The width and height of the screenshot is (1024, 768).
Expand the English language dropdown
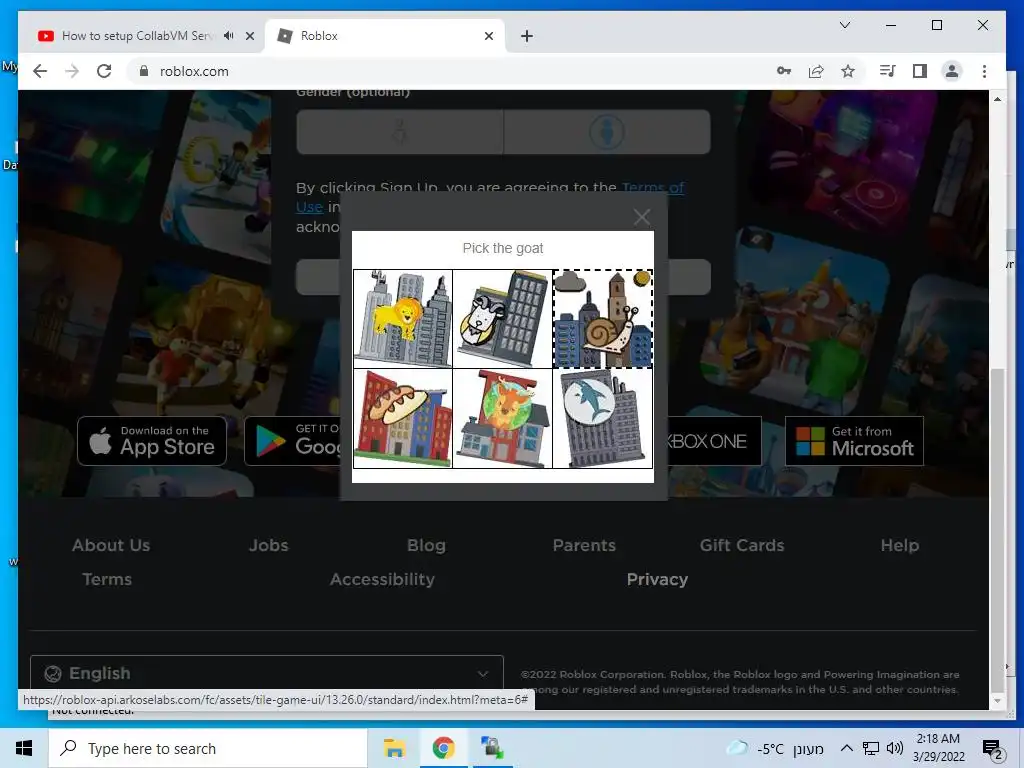tap(266, 673)
